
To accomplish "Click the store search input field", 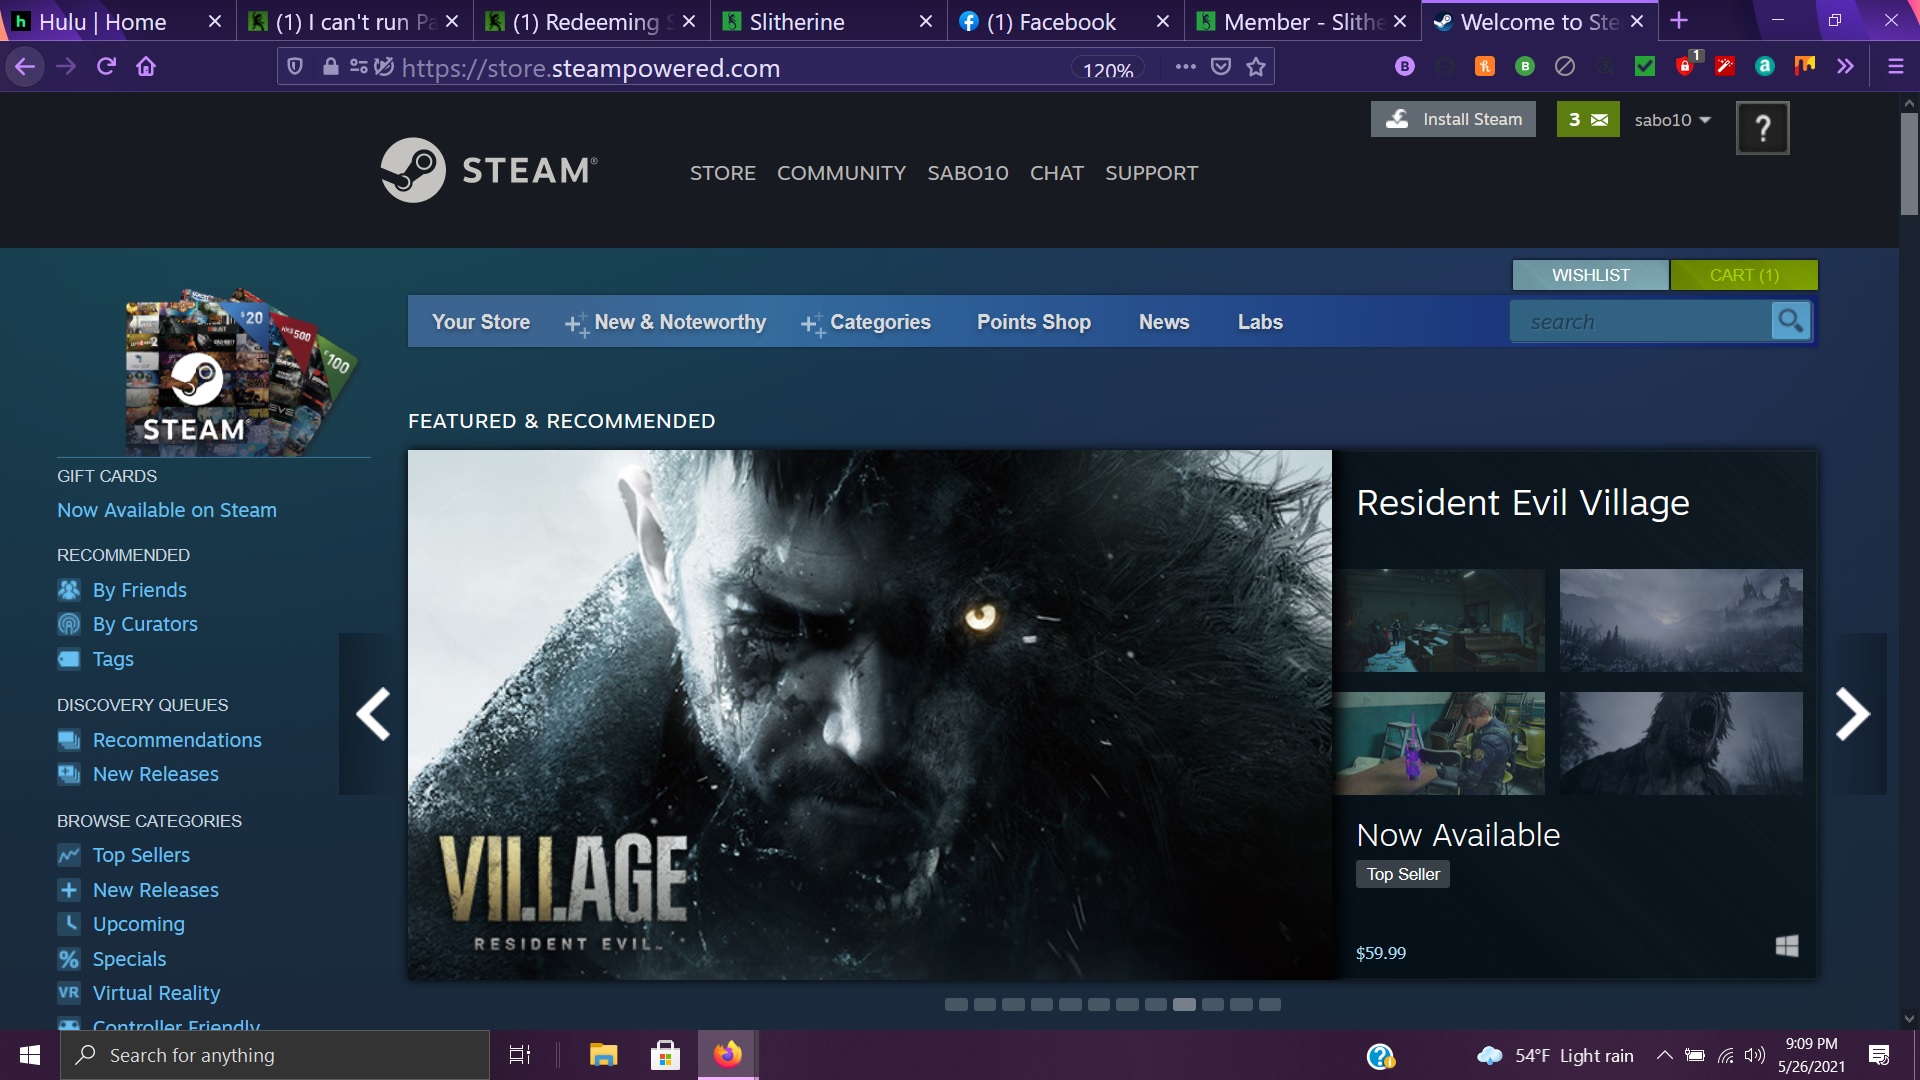I will pos(1640,322).
